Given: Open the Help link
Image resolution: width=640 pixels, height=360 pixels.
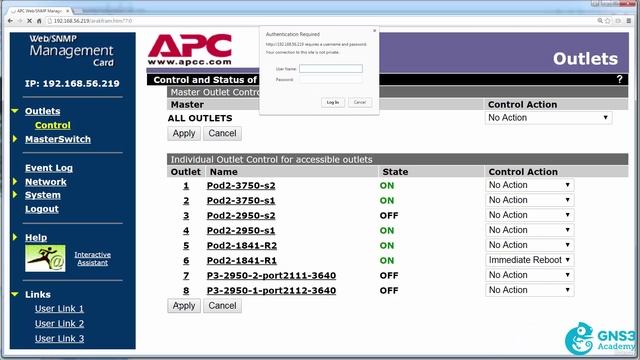Looking at the screenshot, I should coord(36,238).
